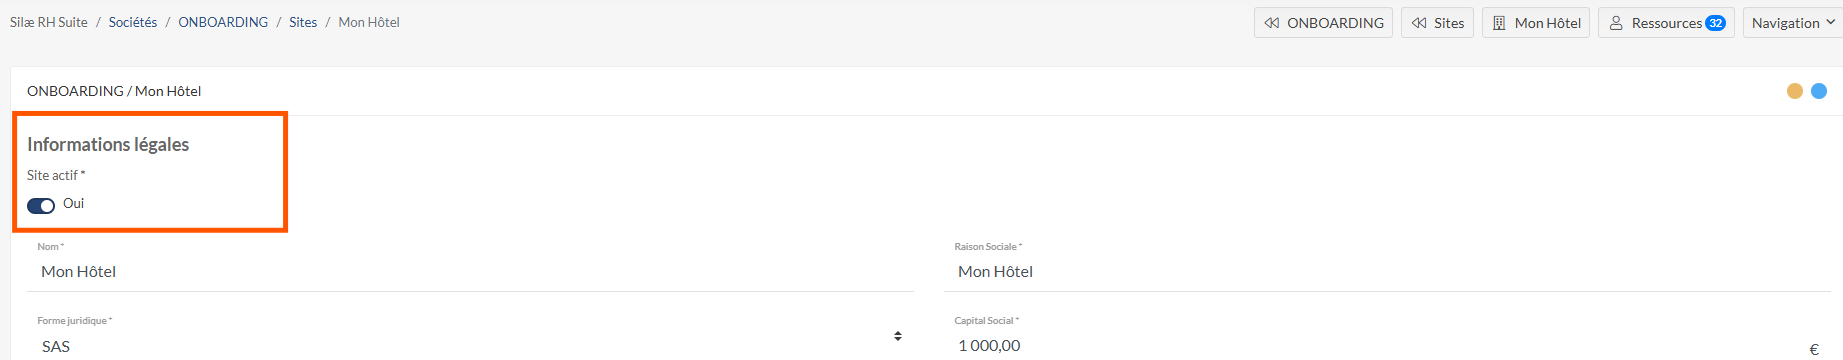This screenshot has height=360, width=1843.
Task: Go to ONBOARDING breadcrumb link
Action: pos(223,22)
